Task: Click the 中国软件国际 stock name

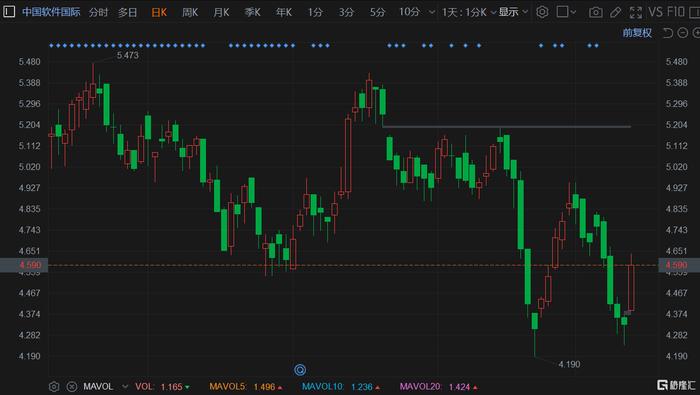Action: point(51,12)
